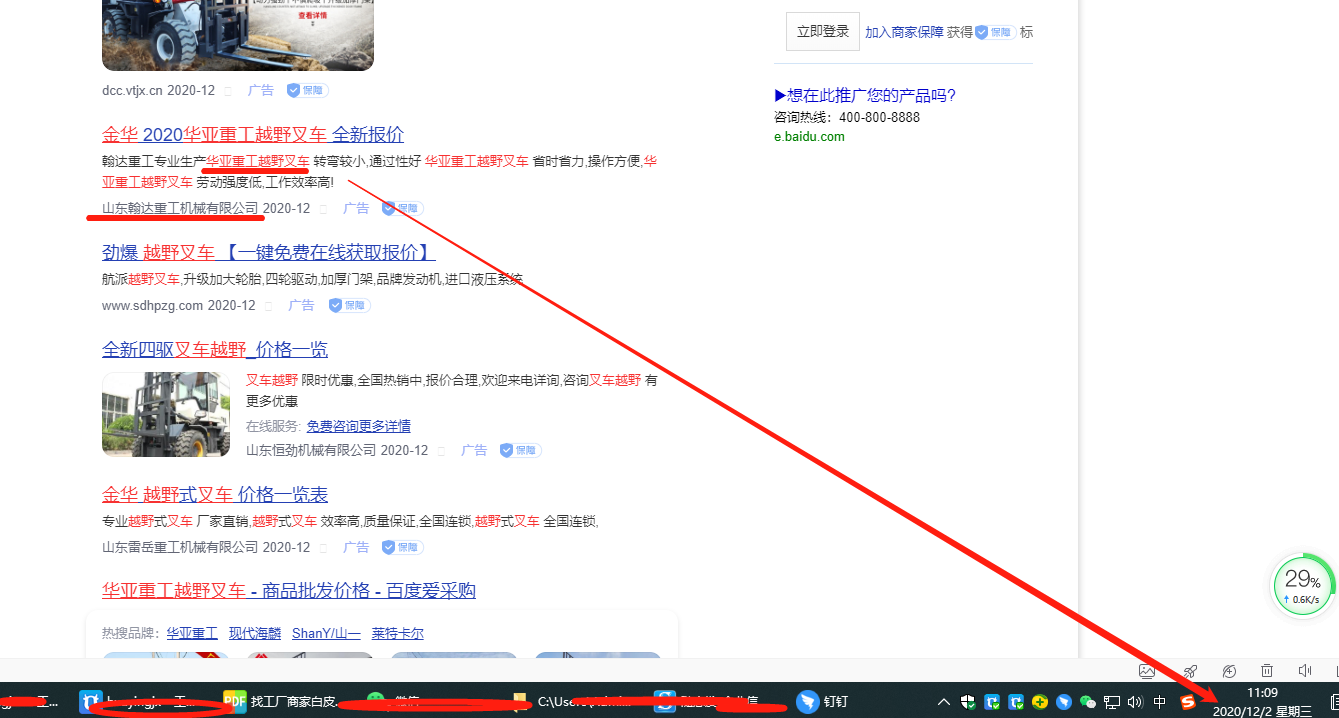
Task: Click 广告 label next to dcc.vtjx.cn
Action: click(x=261, y=90)
